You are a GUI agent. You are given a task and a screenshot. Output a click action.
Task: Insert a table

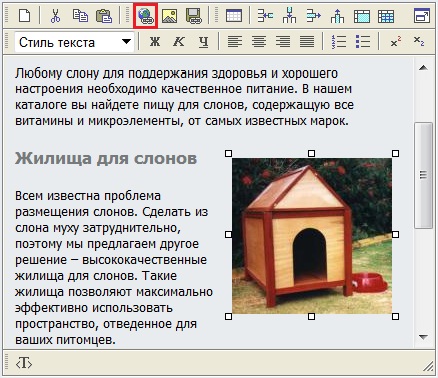point(234,15)
